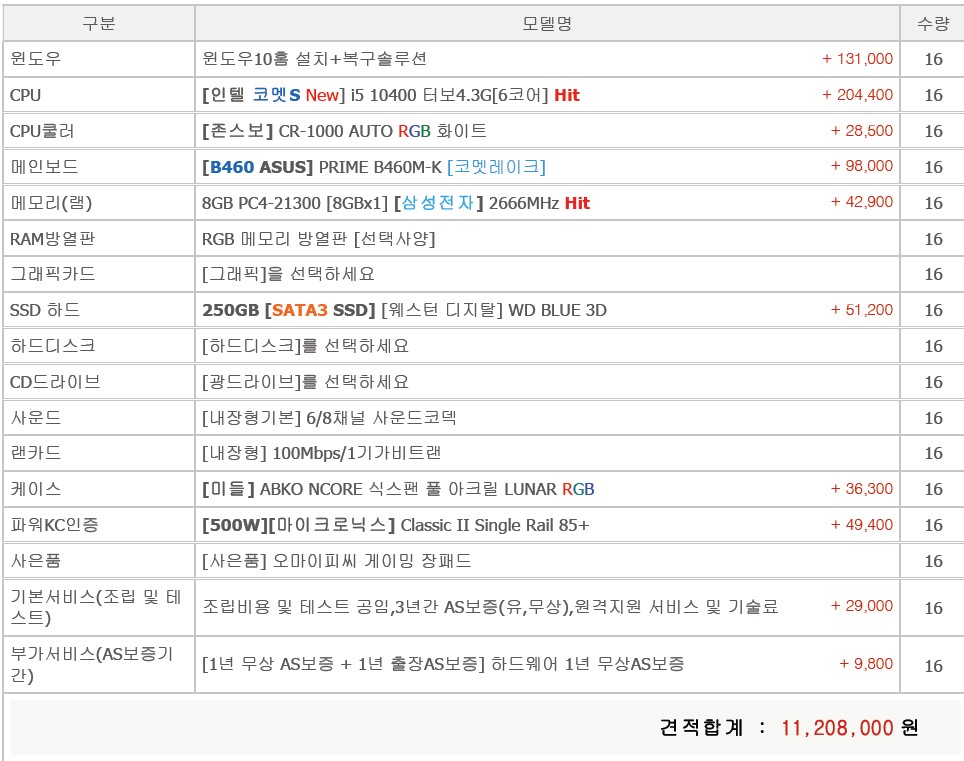Click '[사은품] 오마이피씨 게이밍 장패드' text
This screenshot has width=964, height=761.
[337, 561]
